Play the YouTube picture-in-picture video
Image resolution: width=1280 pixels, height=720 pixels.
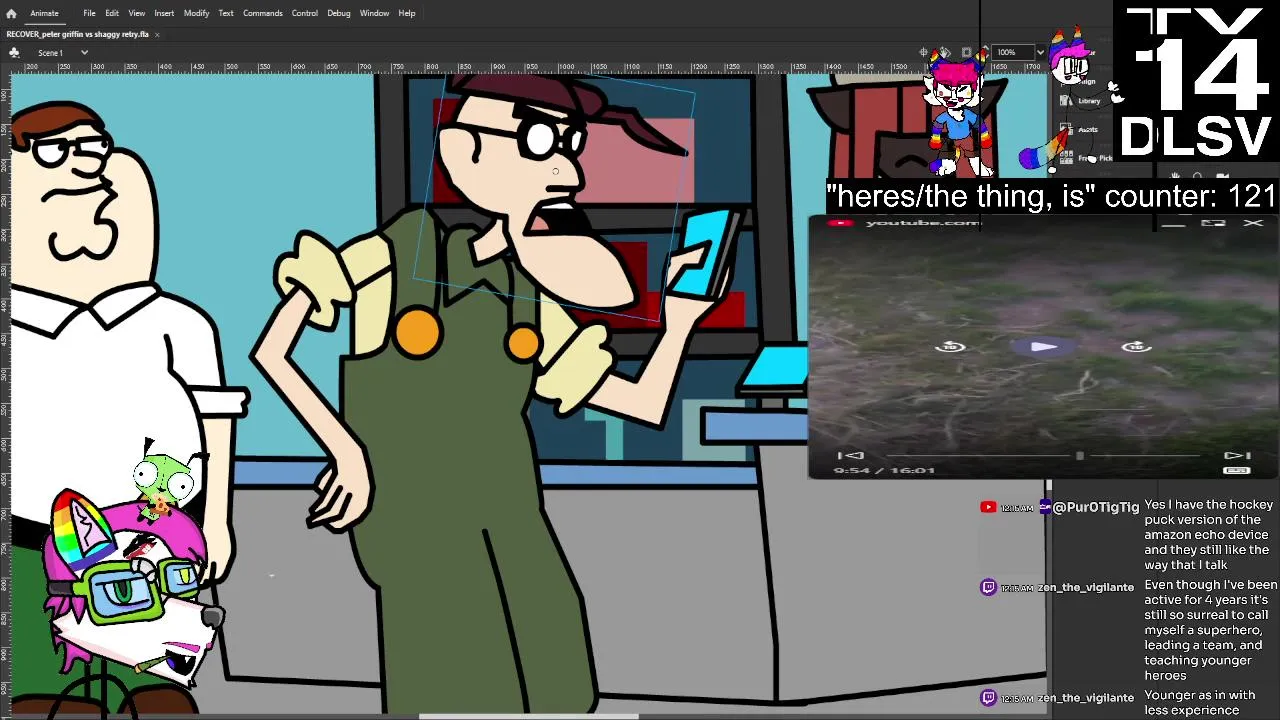tap(1042, 347)
